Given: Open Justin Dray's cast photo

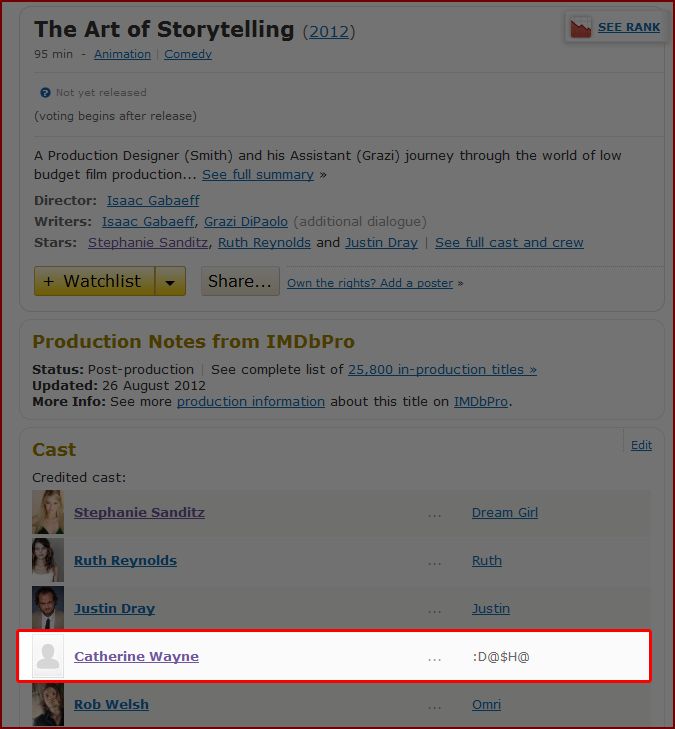Looking at the screenshot, I should (48, 608).
